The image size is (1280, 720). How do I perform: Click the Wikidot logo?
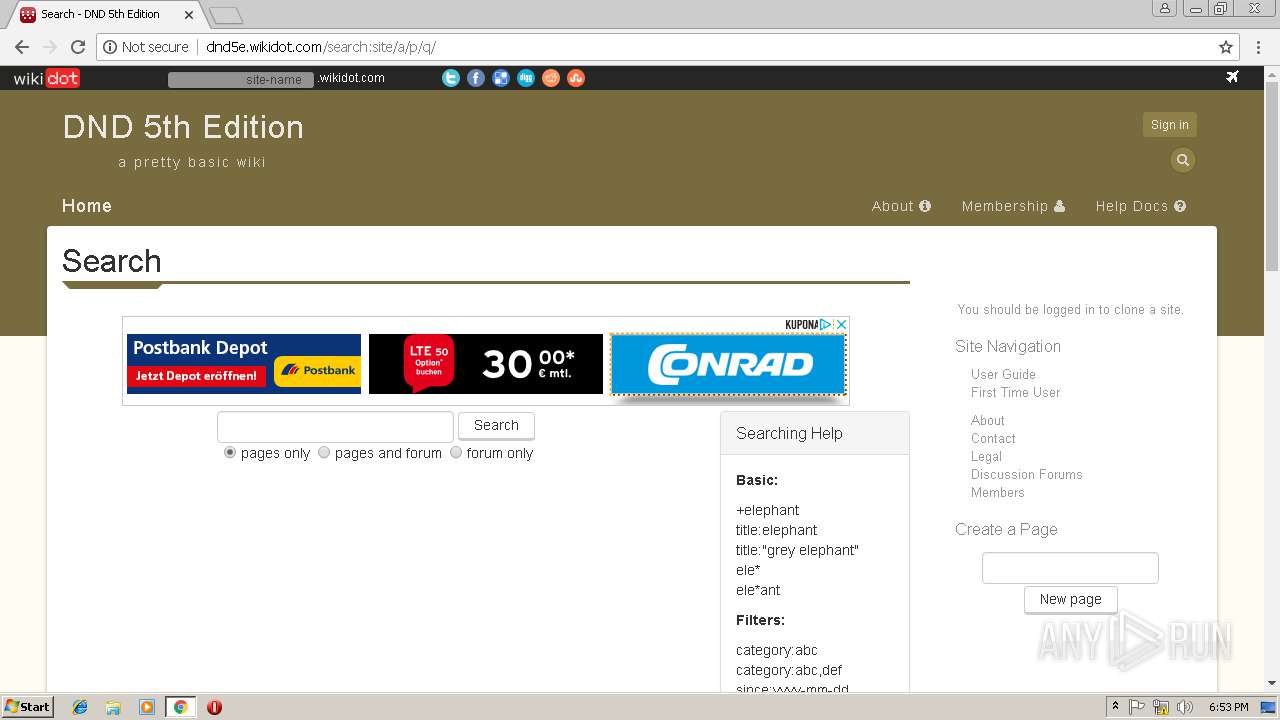pyautogui.click(x=46, y=78)
